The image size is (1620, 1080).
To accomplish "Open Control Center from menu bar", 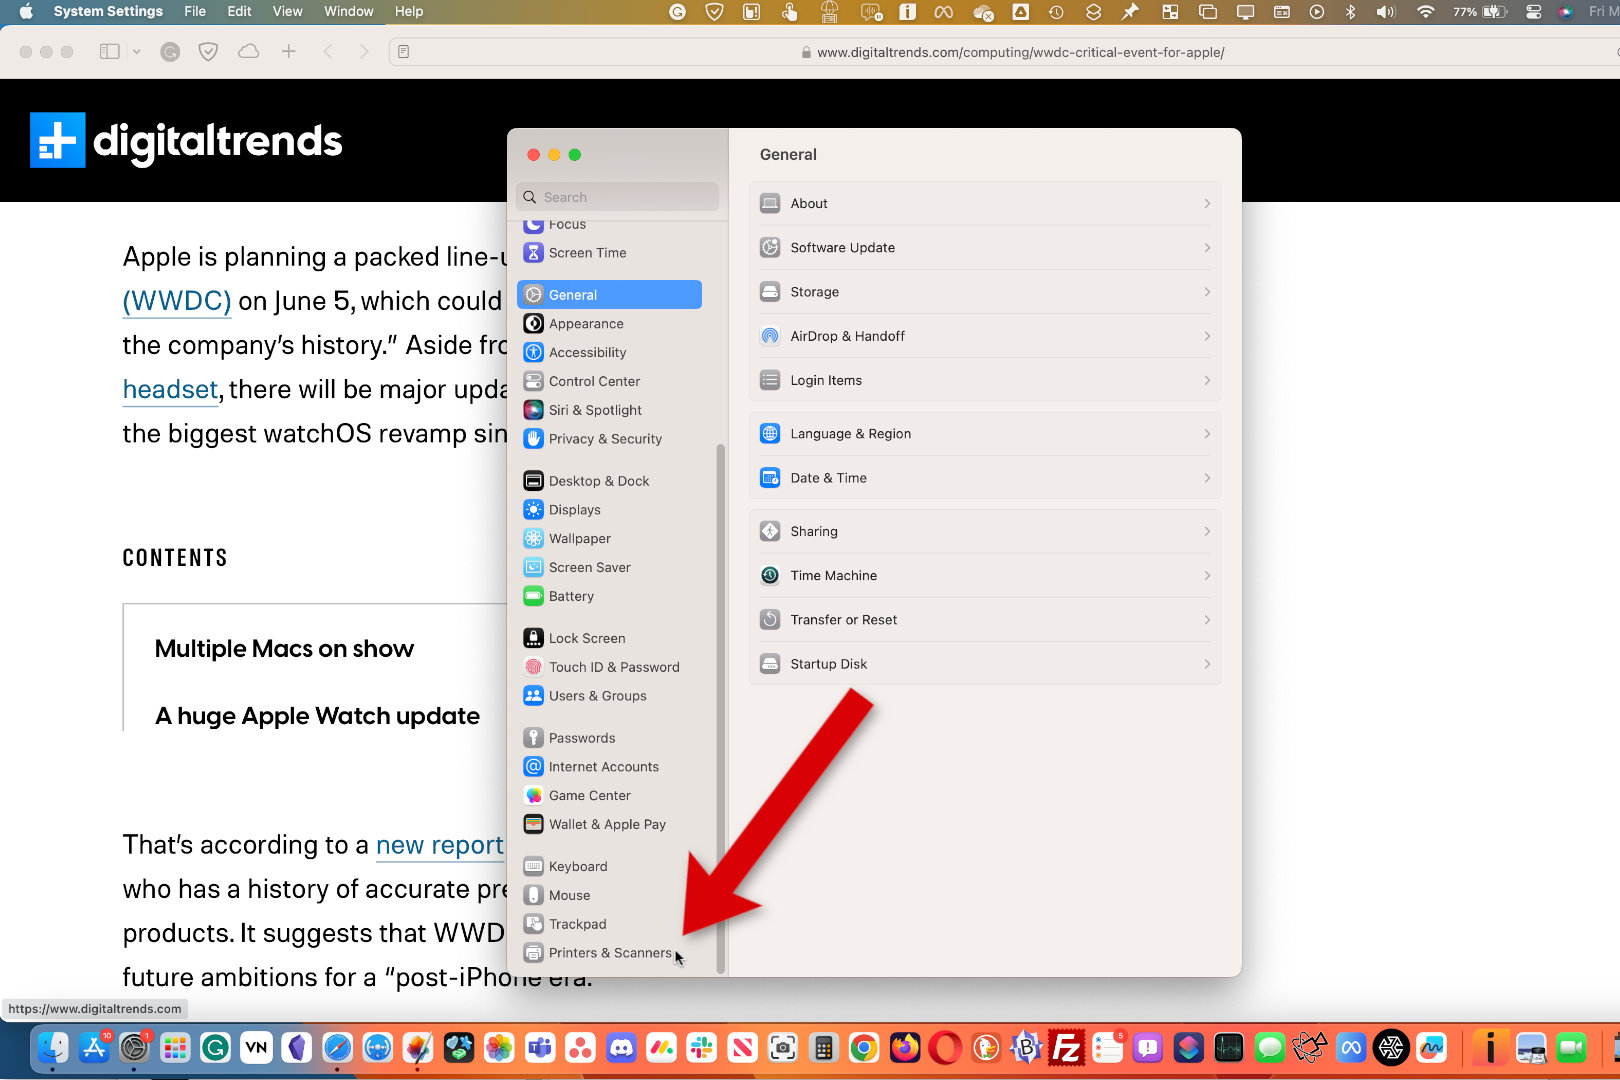I will (1533, 12).
